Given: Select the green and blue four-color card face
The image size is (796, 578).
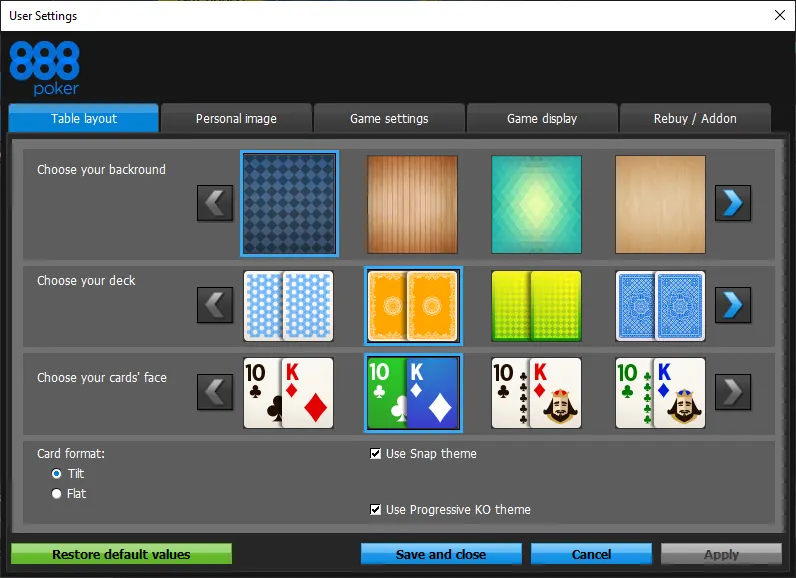Looking at the screenshot, I should 413,393.
